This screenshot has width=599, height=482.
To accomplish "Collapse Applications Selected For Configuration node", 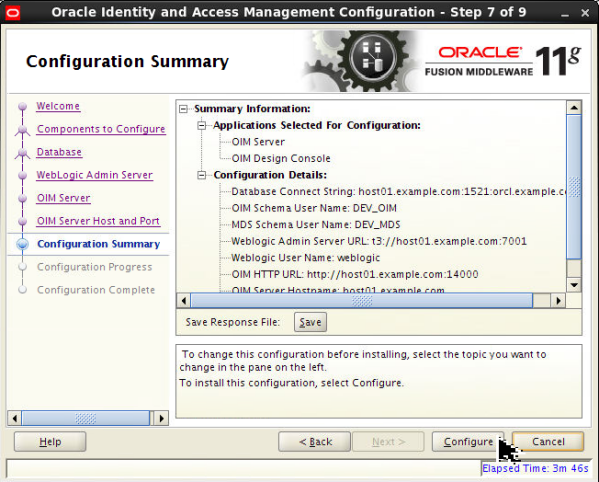I will pyautogui.click(x=202, y=126).
